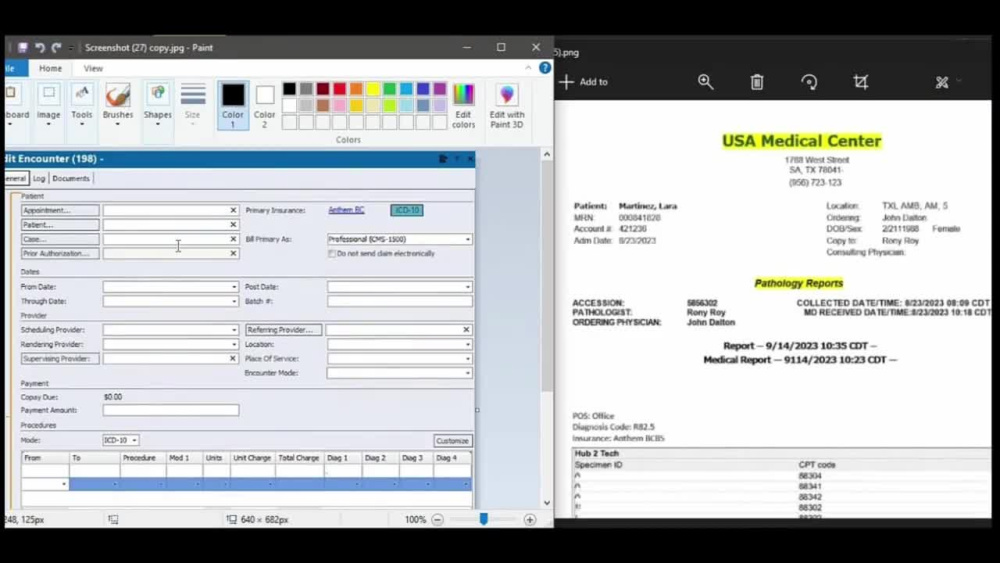Viewport: 1000px width, 563px height.
Task: Click the Supervising Provider button
Action: pos(60,358)
